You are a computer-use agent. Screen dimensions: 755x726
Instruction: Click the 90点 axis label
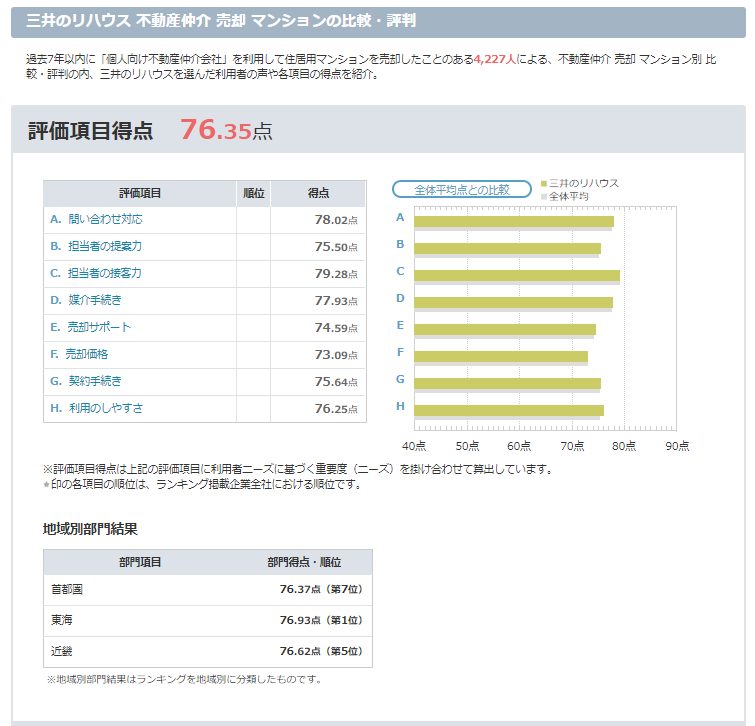tap(677, 446)
